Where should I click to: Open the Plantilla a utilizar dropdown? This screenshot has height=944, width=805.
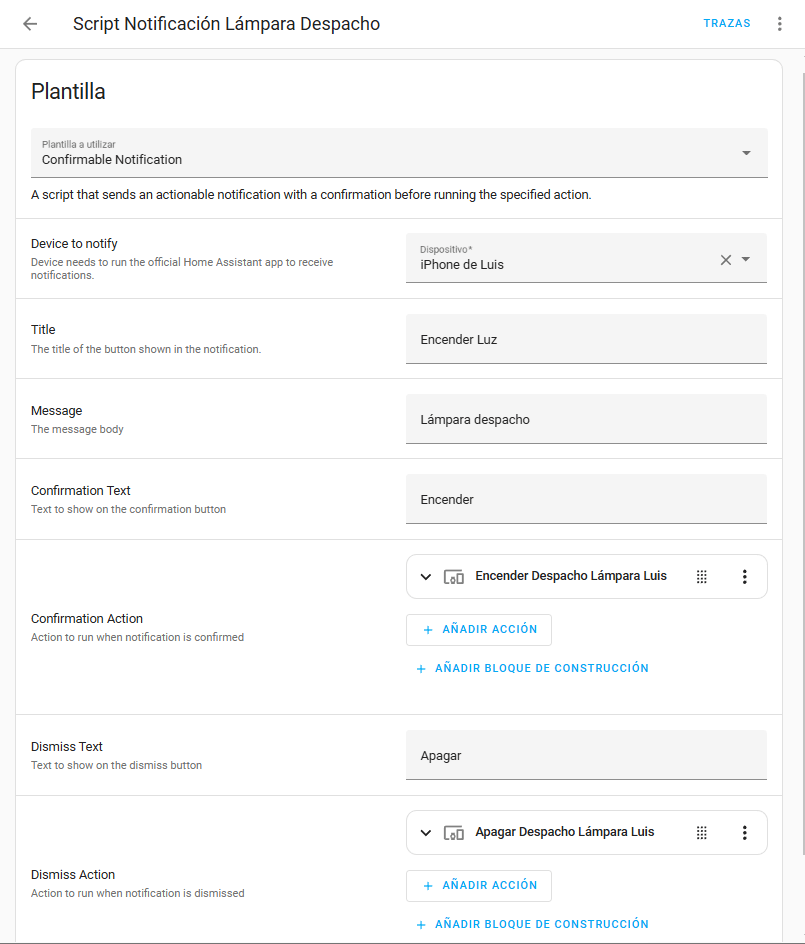coord(746,153)
